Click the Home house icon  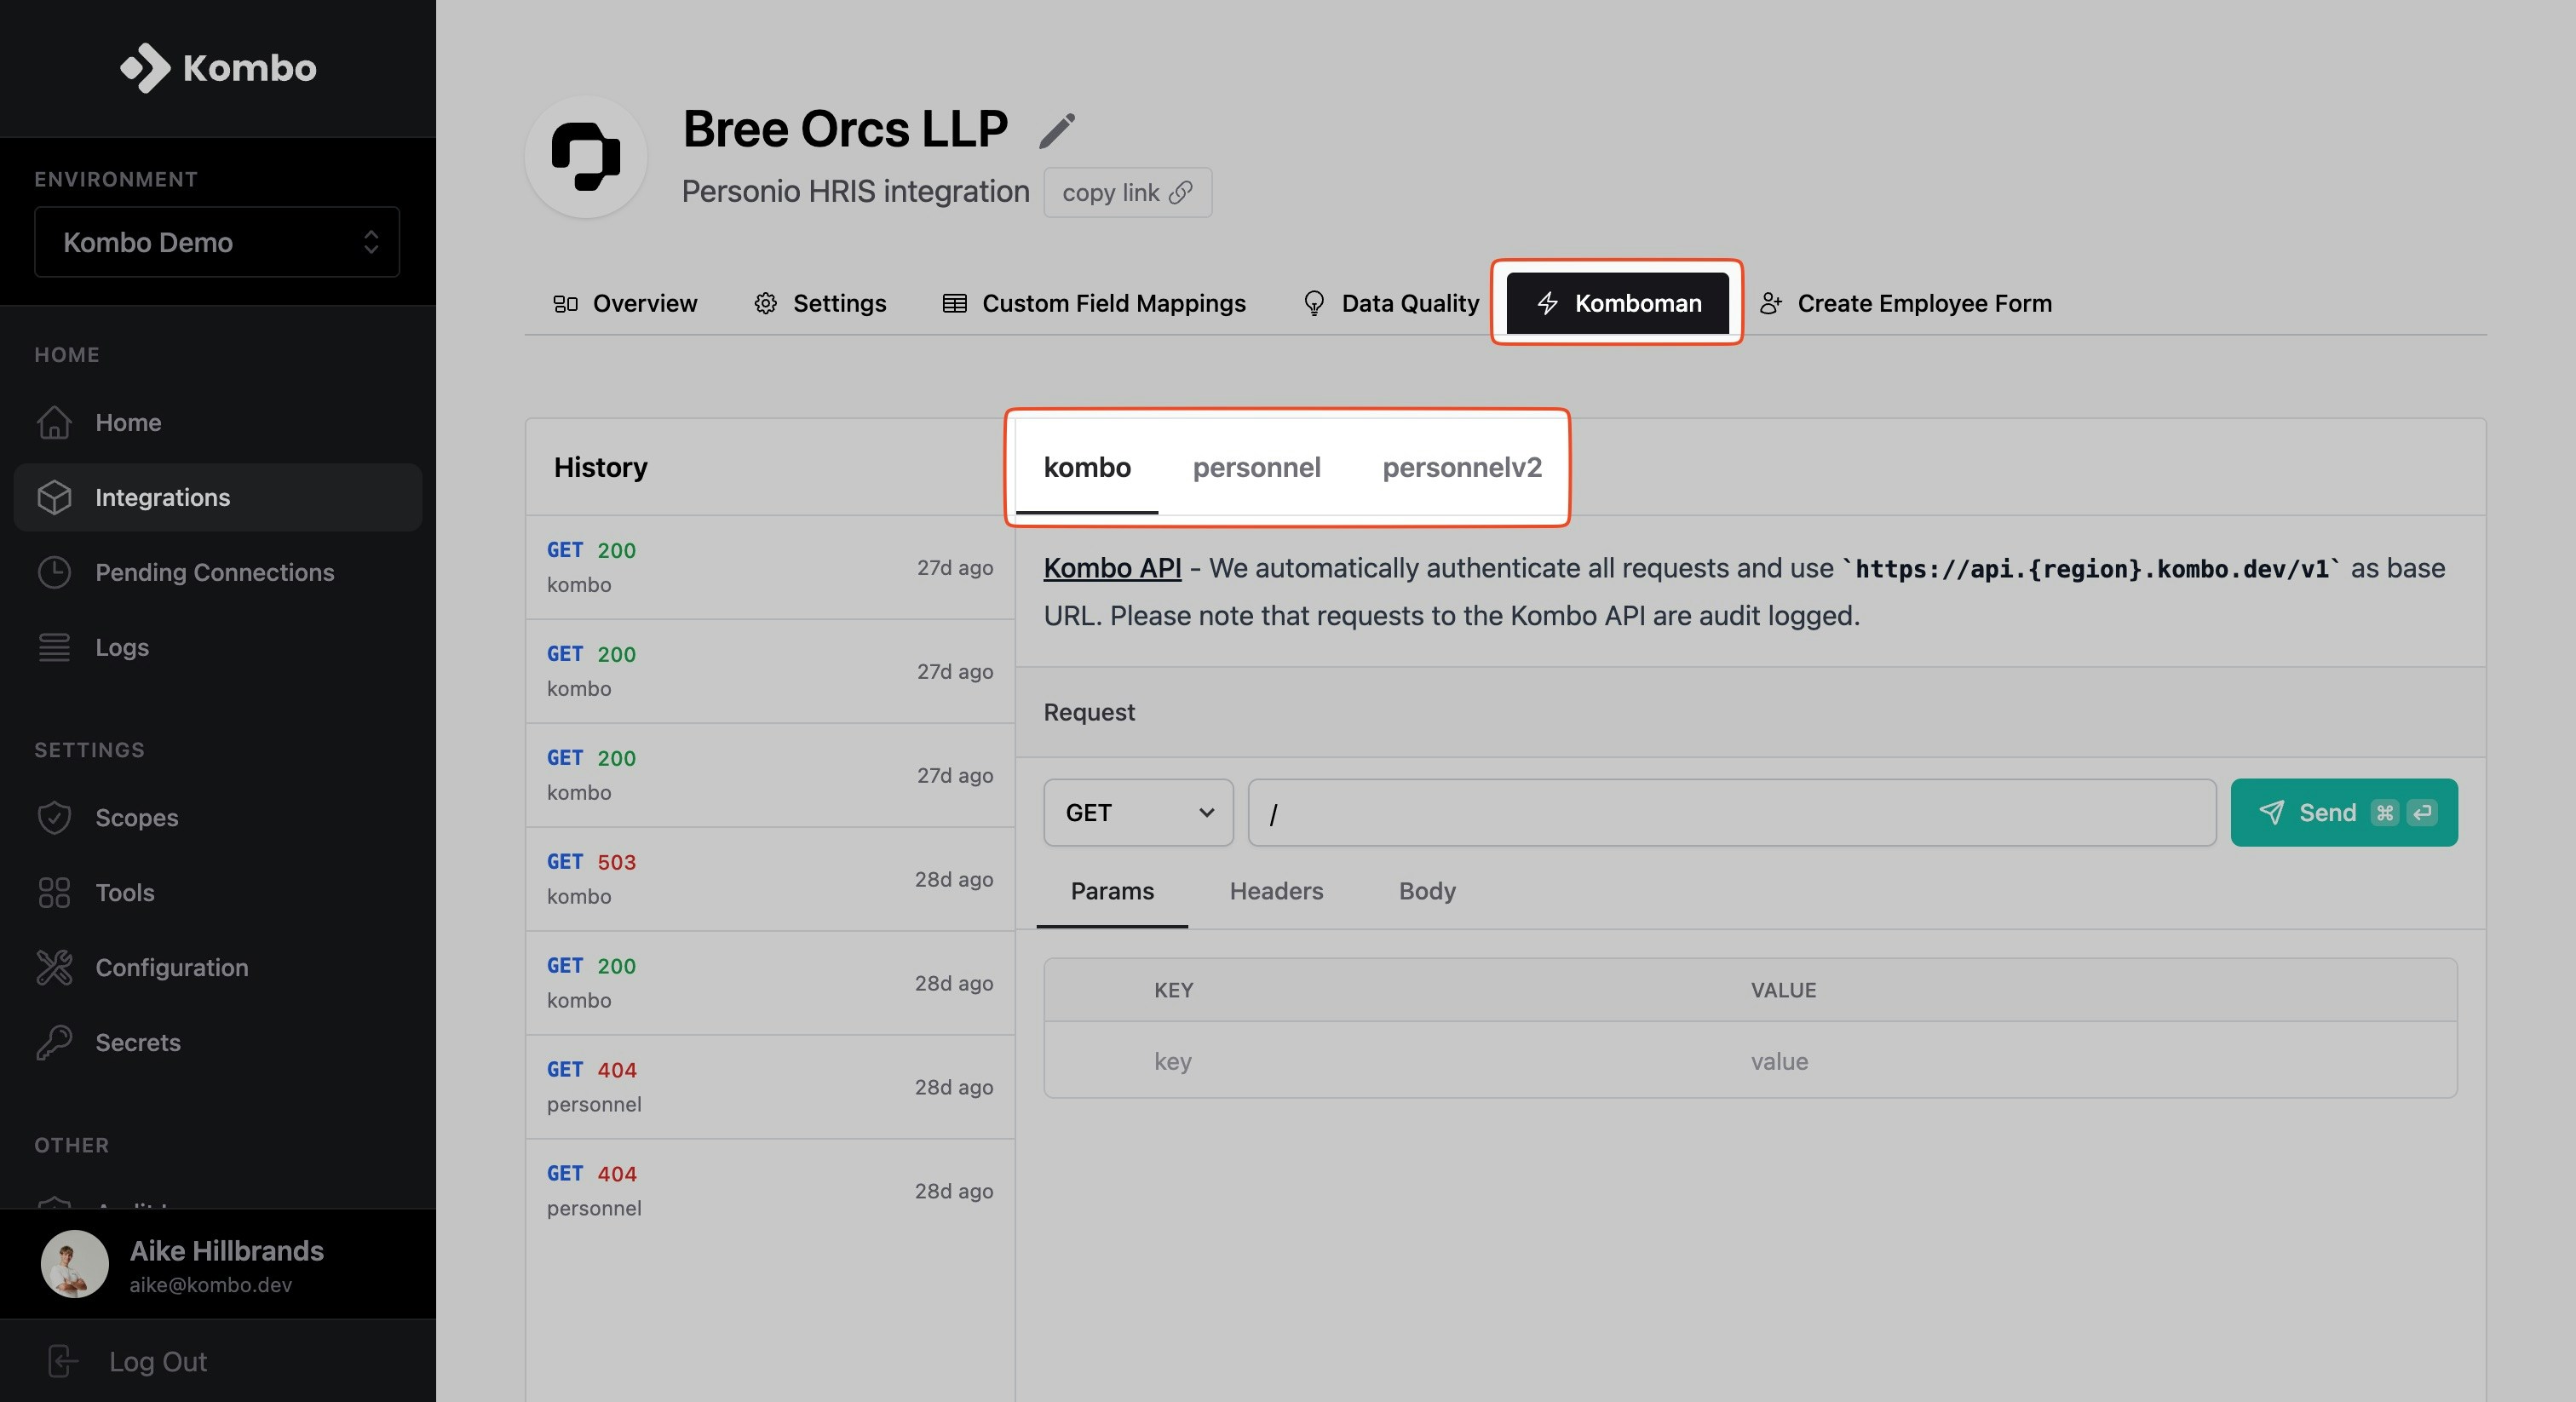coord(54,422)
